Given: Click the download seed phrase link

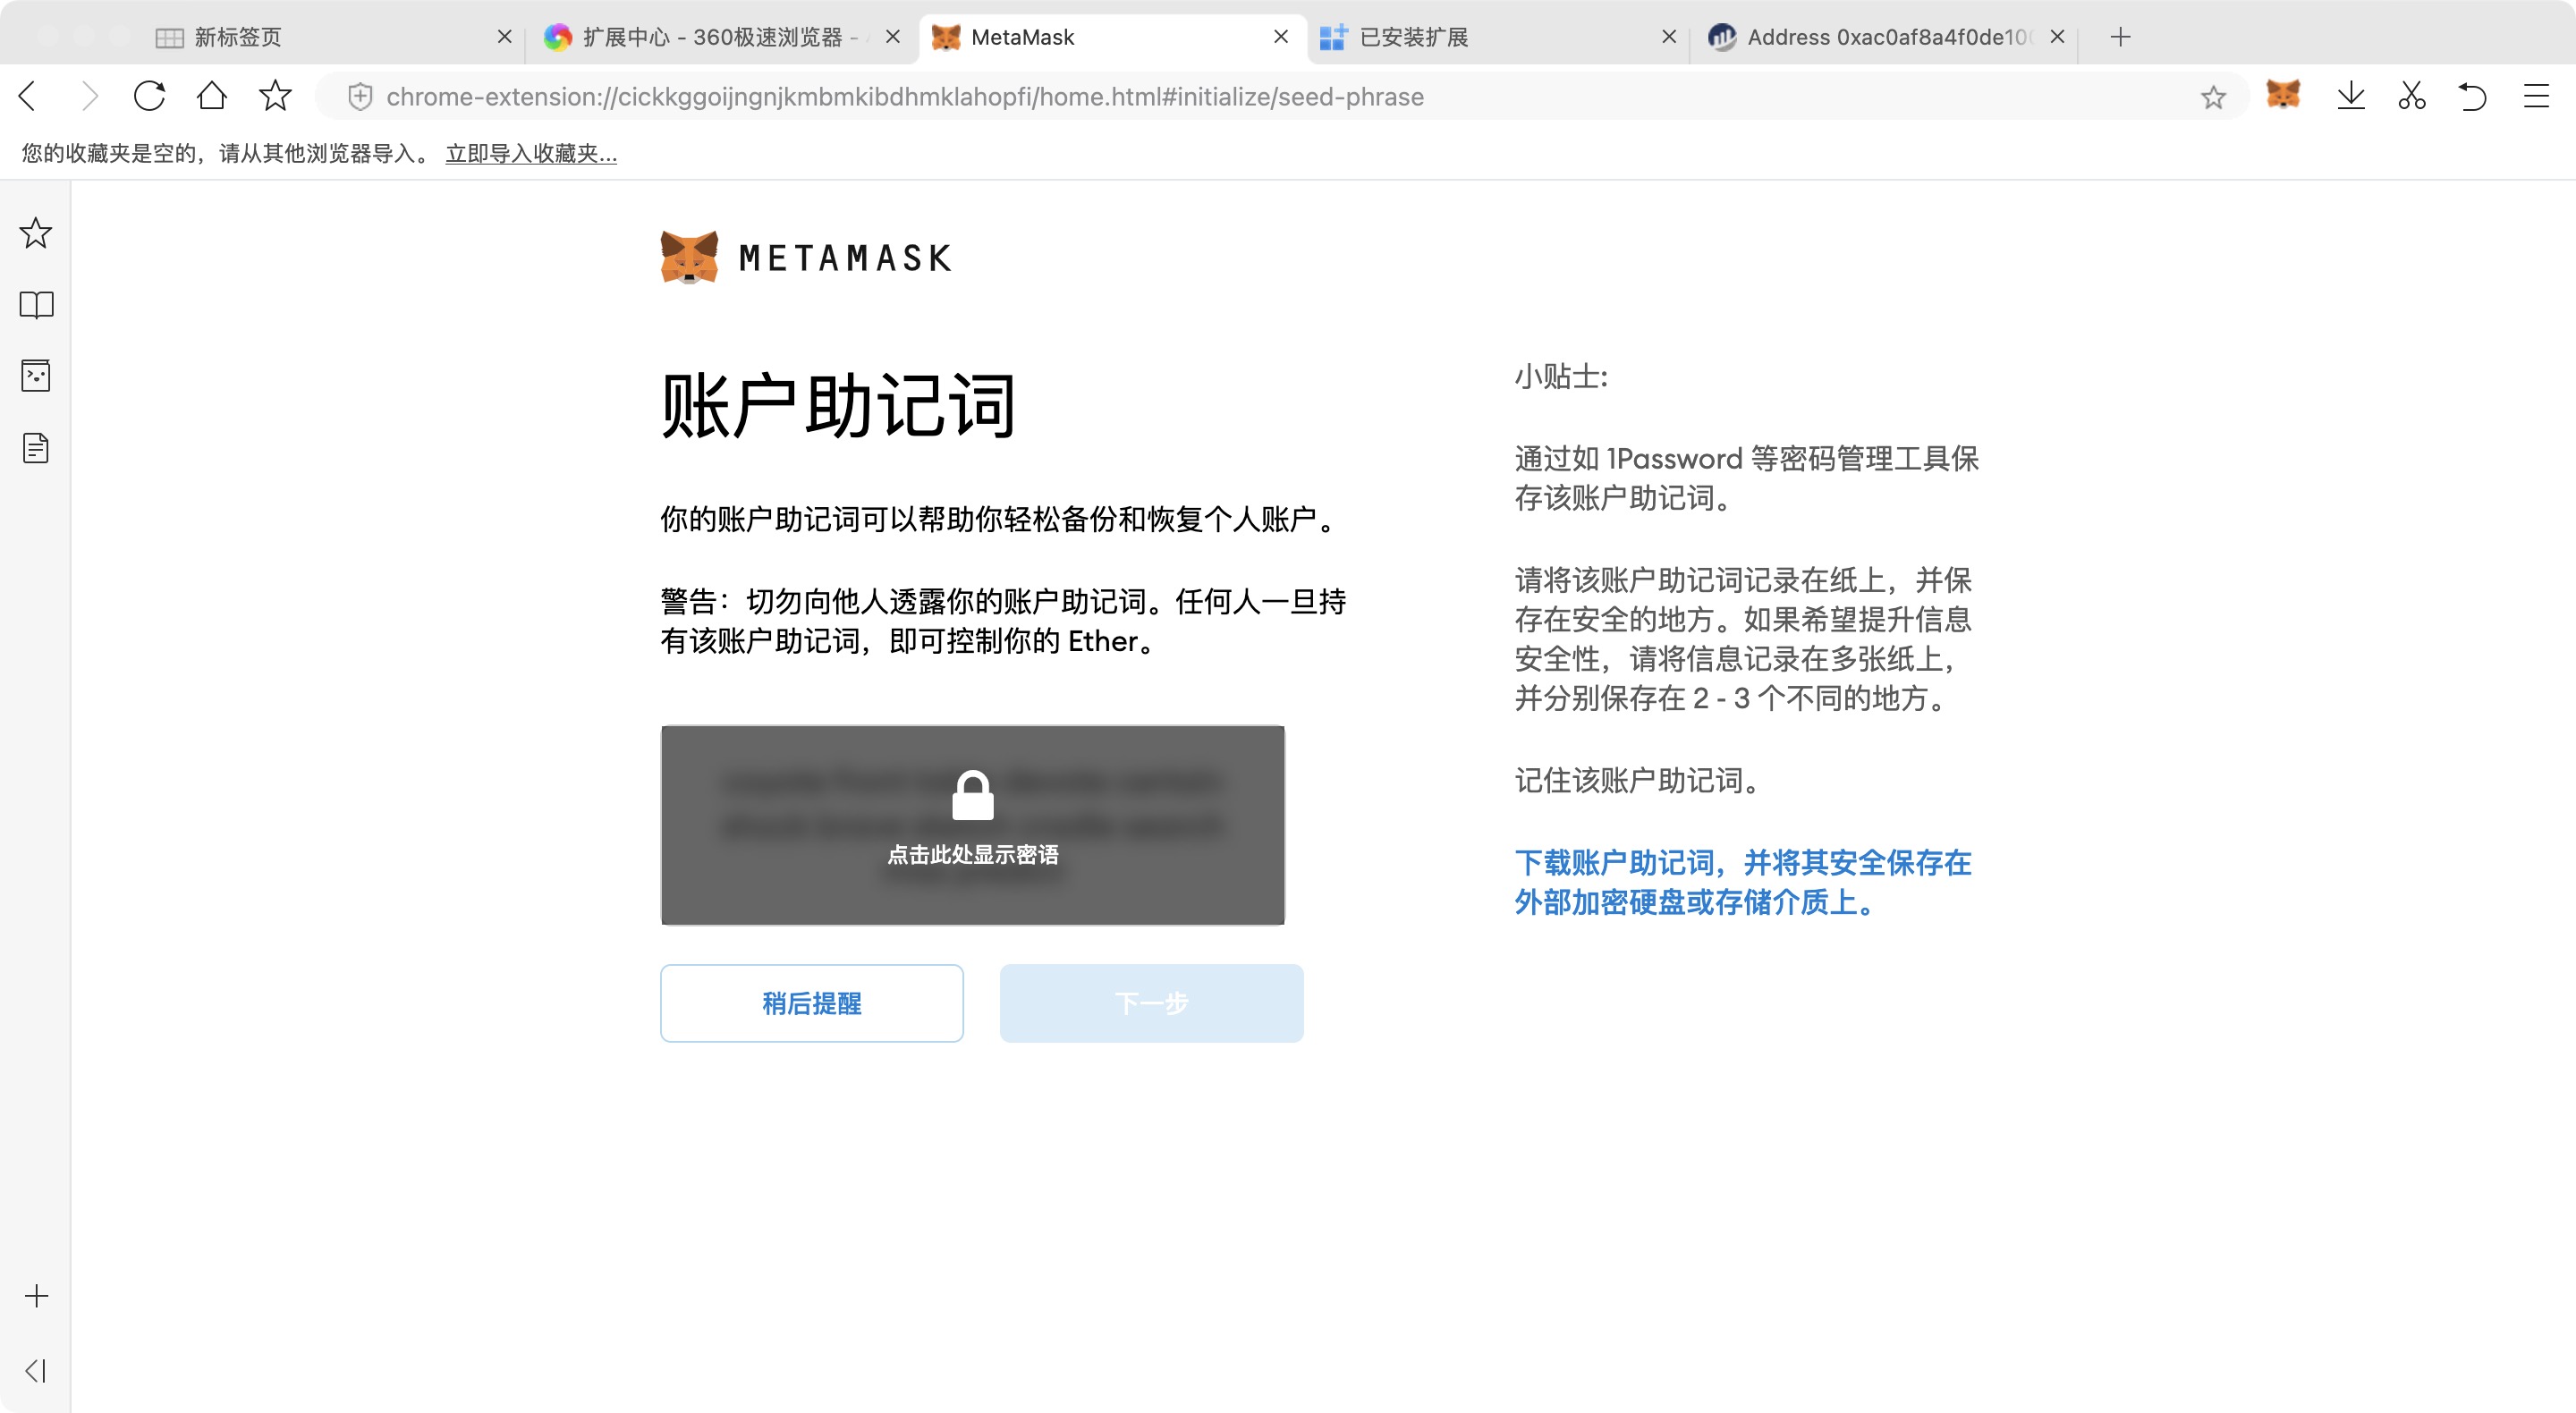Looking at the screenshot, I should point(1742,882).
